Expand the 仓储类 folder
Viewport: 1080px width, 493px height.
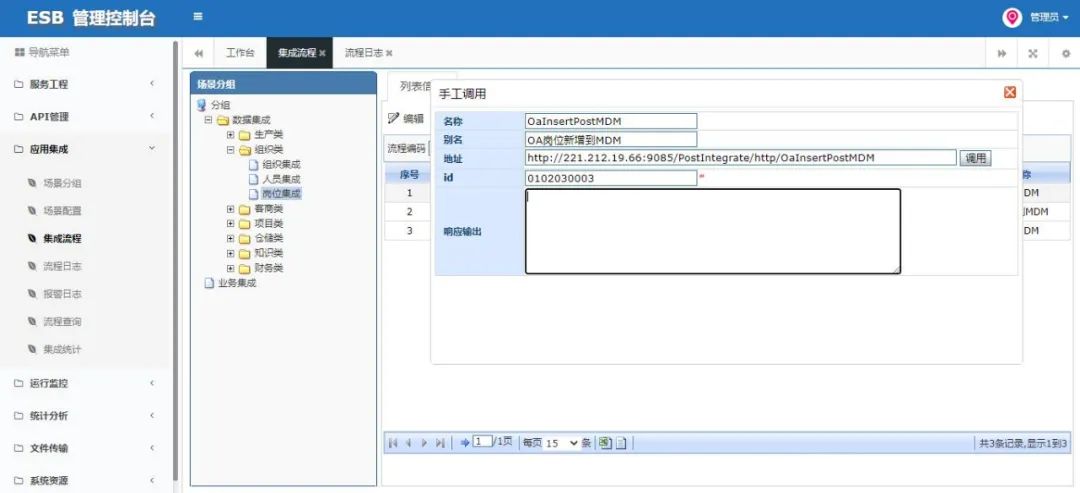click(230, 238)
